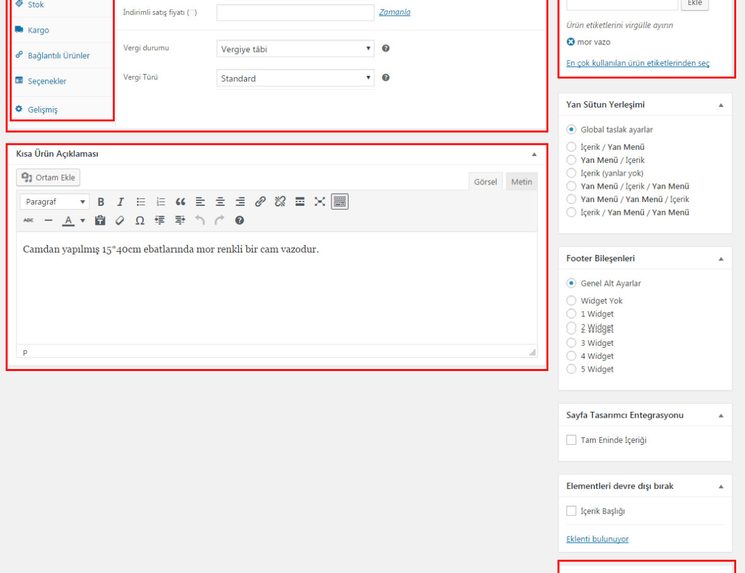Select İçerik / Yan Menü layout
Image resolution: width=745 pixels, height=573 pixels.
[x=571, y=146]
